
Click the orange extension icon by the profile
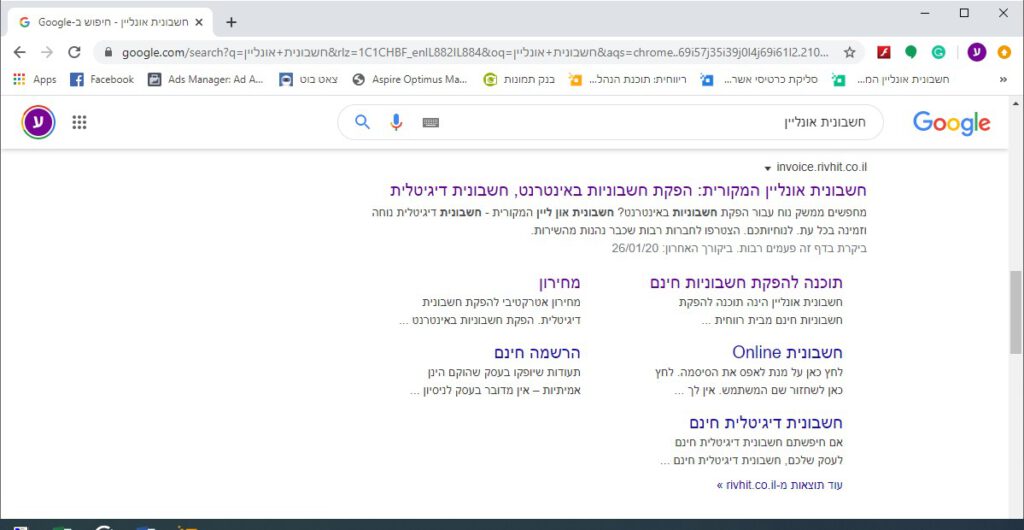coord(1004,52)
